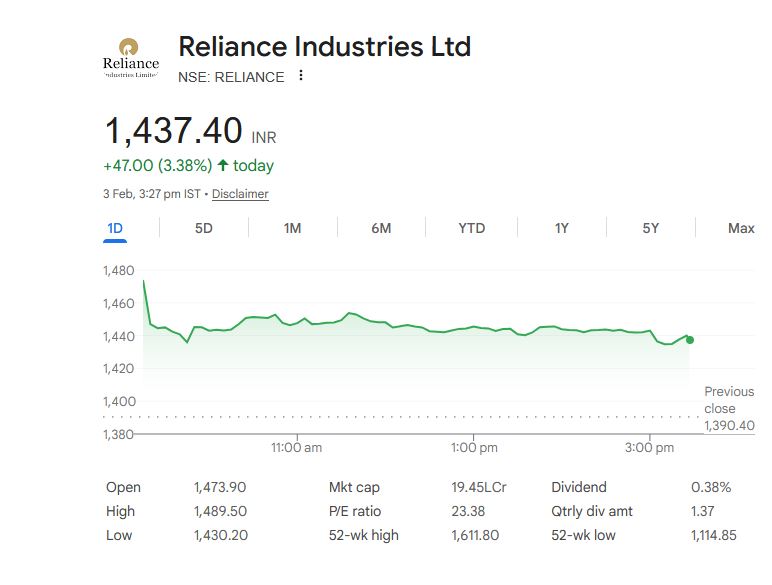Select the Max time range tab
Screen dimensions: 772x585
[x=741, y=228]
